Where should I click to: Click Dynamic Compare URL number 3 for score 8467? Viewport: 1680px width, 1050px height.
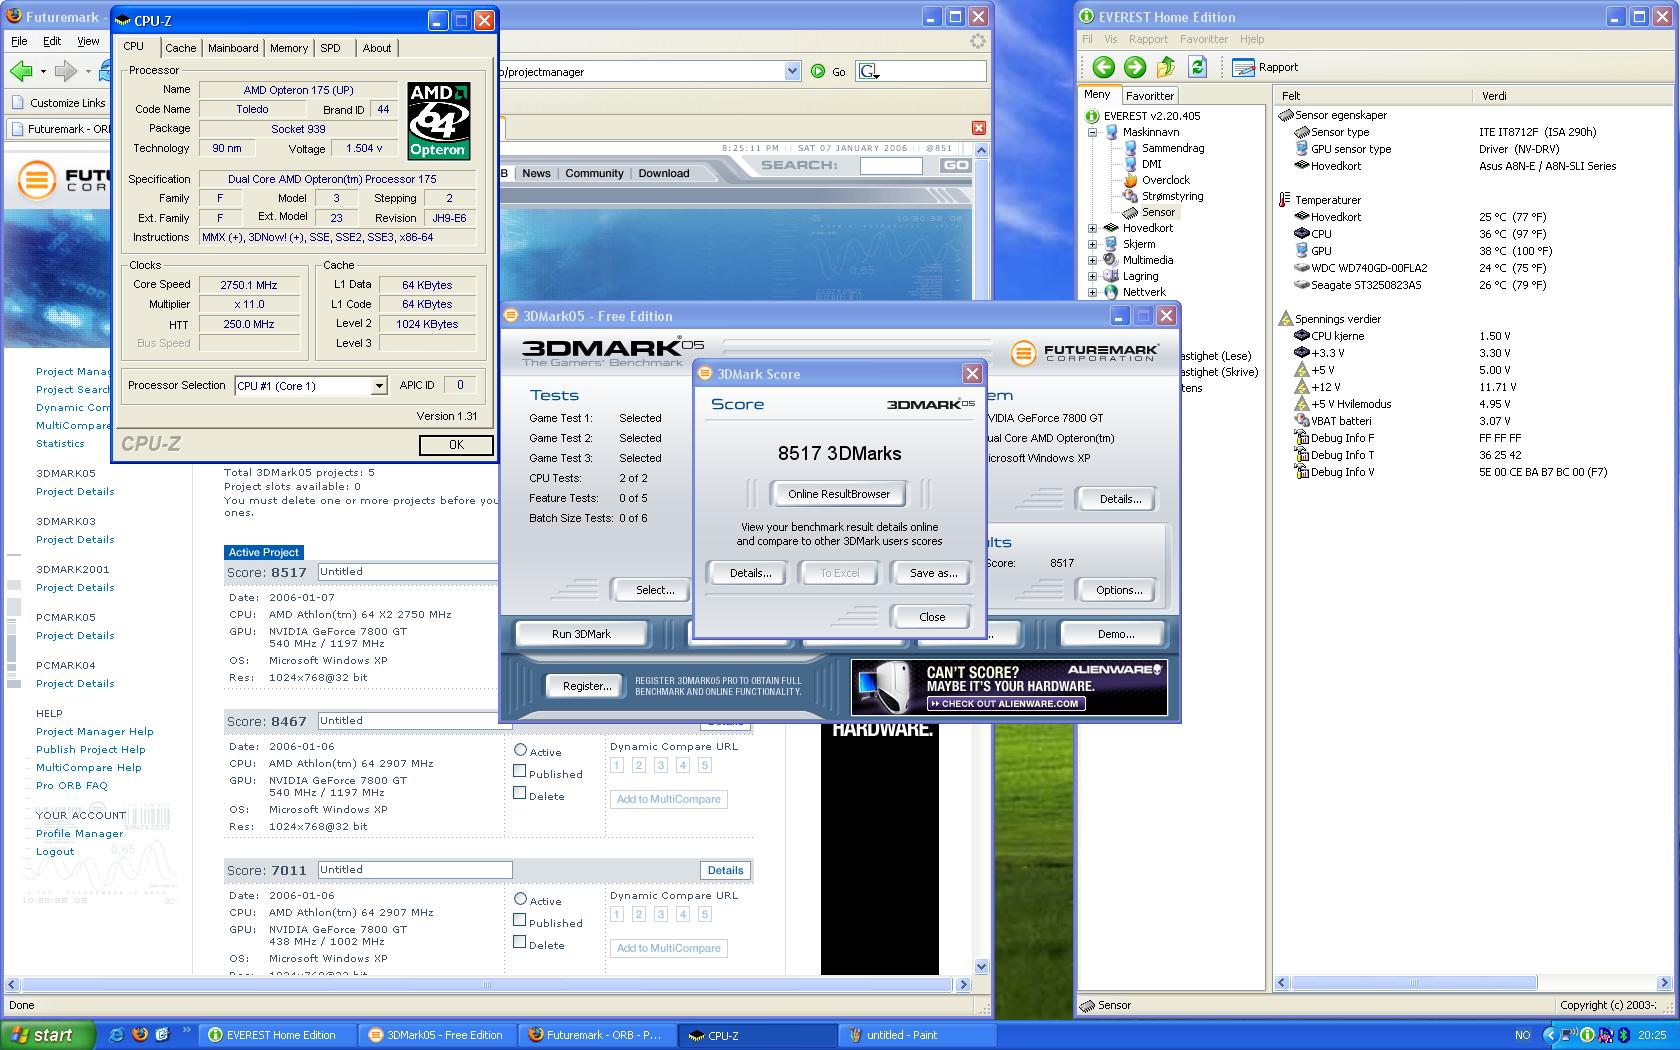(660, 765)
